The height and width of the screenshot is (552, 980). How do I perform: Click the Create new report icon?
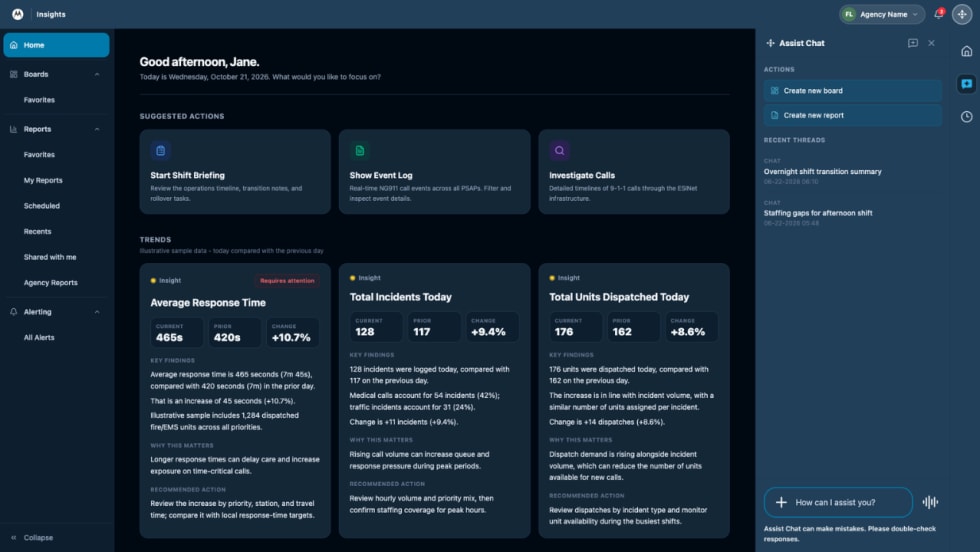coord(774,115)
